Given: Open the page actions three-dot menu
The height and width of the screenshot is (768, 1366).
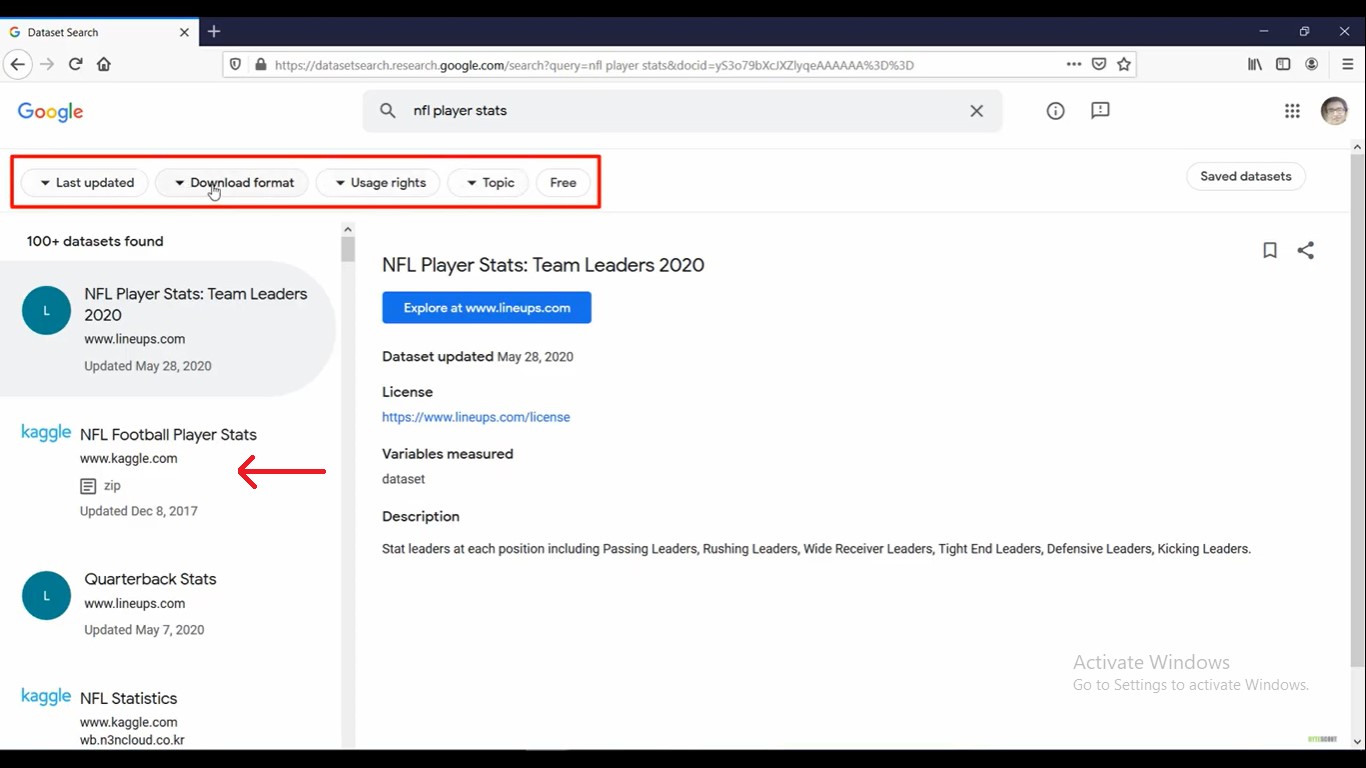Looking at the screenshot, I should (x=1074, y=64).
